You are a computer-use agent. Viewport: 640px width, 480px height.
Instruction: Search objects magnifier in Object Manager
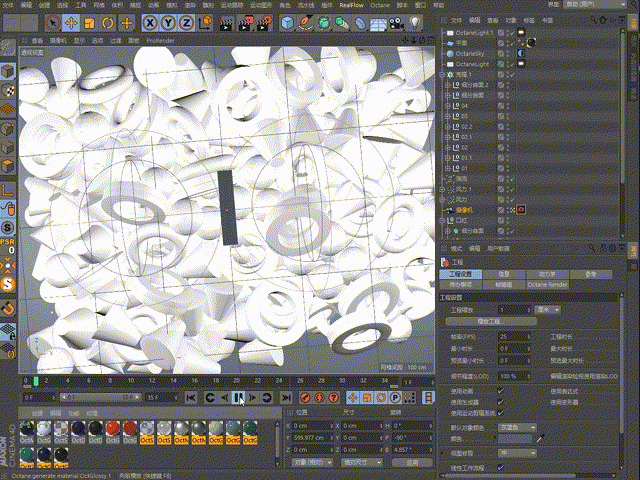click(593, 20)
